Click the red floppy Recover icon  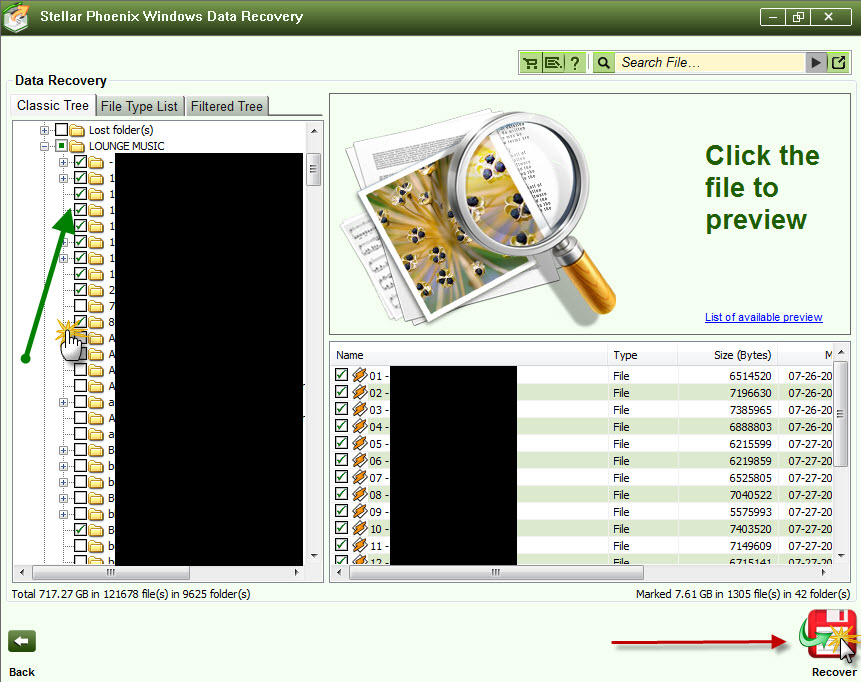tap(828, 634)
